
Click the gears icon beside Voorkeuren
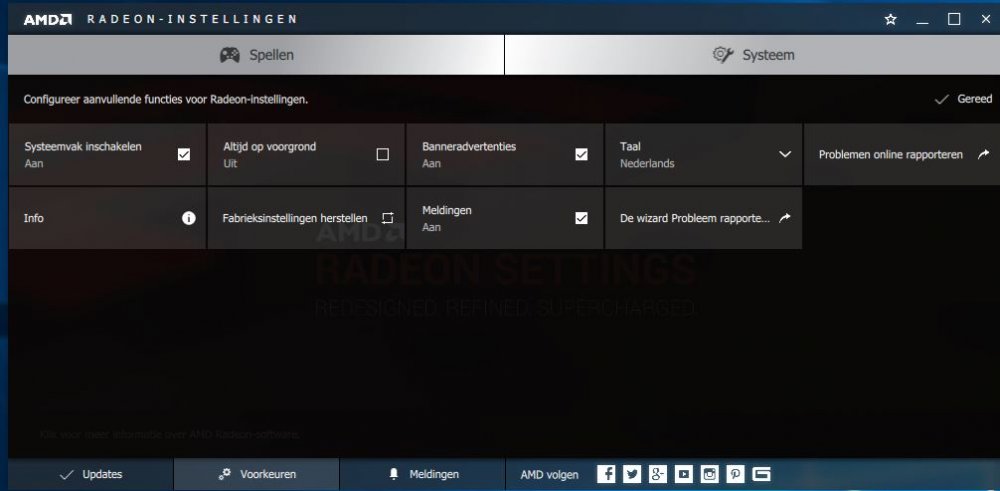(224, 474)
